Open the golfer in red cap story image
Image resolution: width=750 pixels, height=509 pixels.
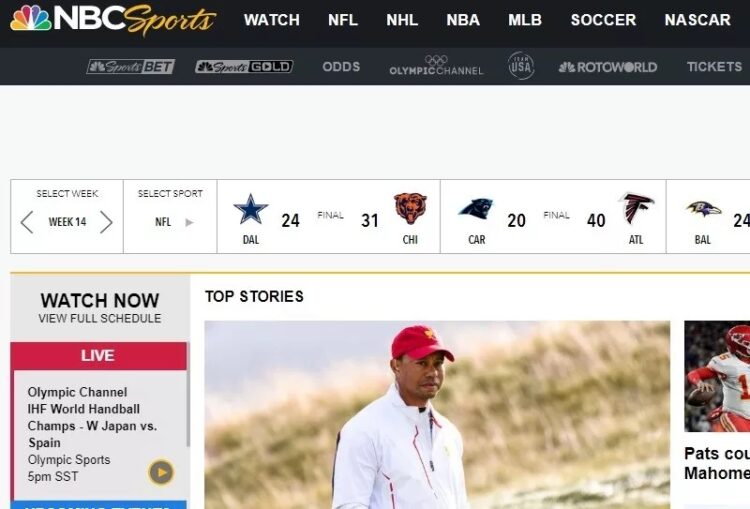[437, 415]
